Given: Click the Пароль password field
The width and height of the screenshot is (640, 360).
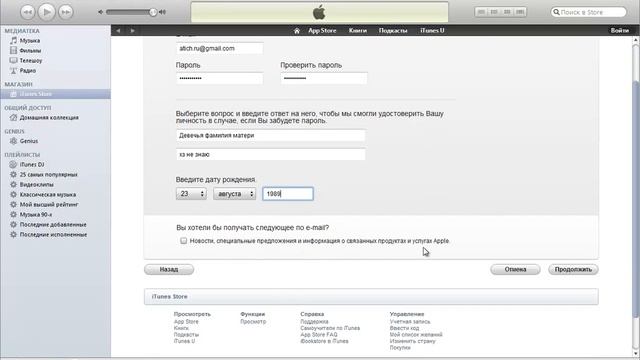Looking at the screenshot, I should coord(220,78).
